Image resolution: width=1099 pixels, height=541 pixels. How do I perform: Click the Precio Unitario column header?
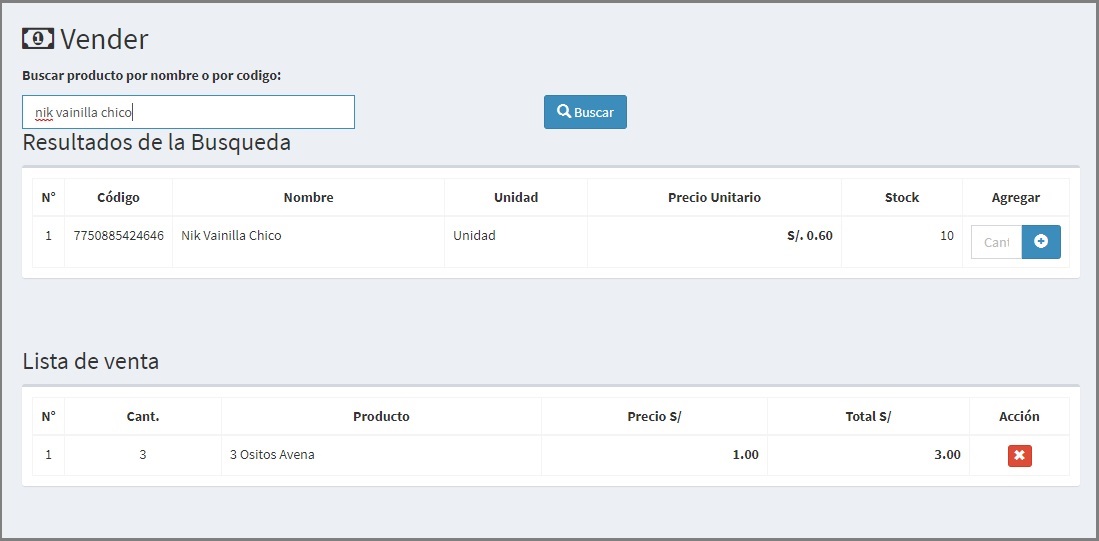714,198
